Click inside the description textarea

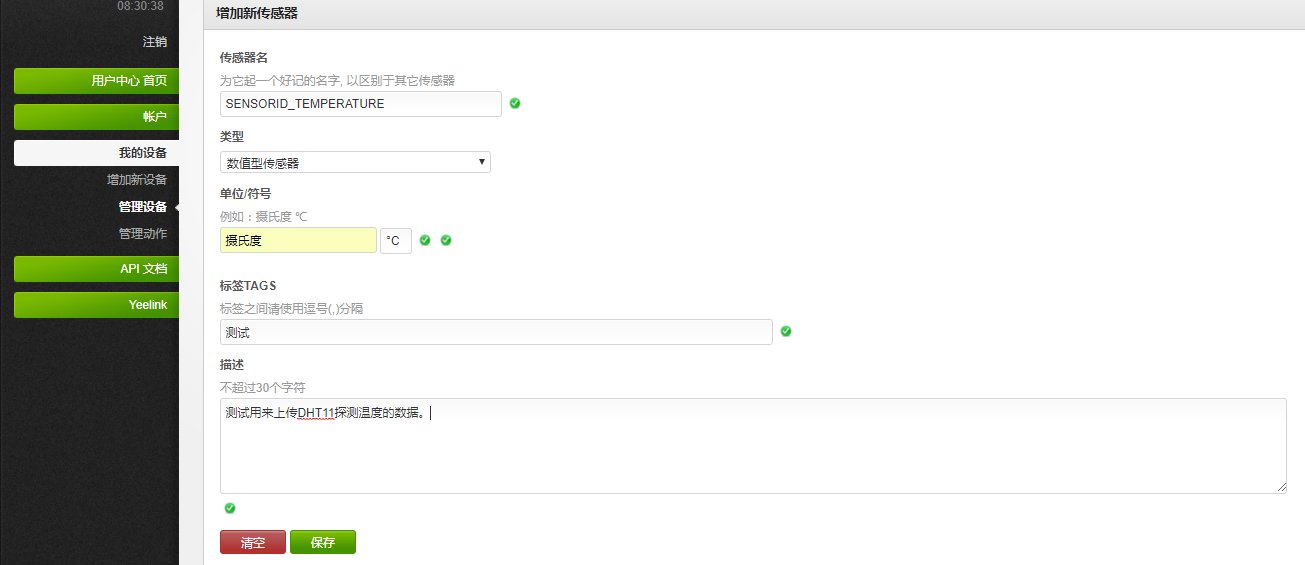pos(753,446)
